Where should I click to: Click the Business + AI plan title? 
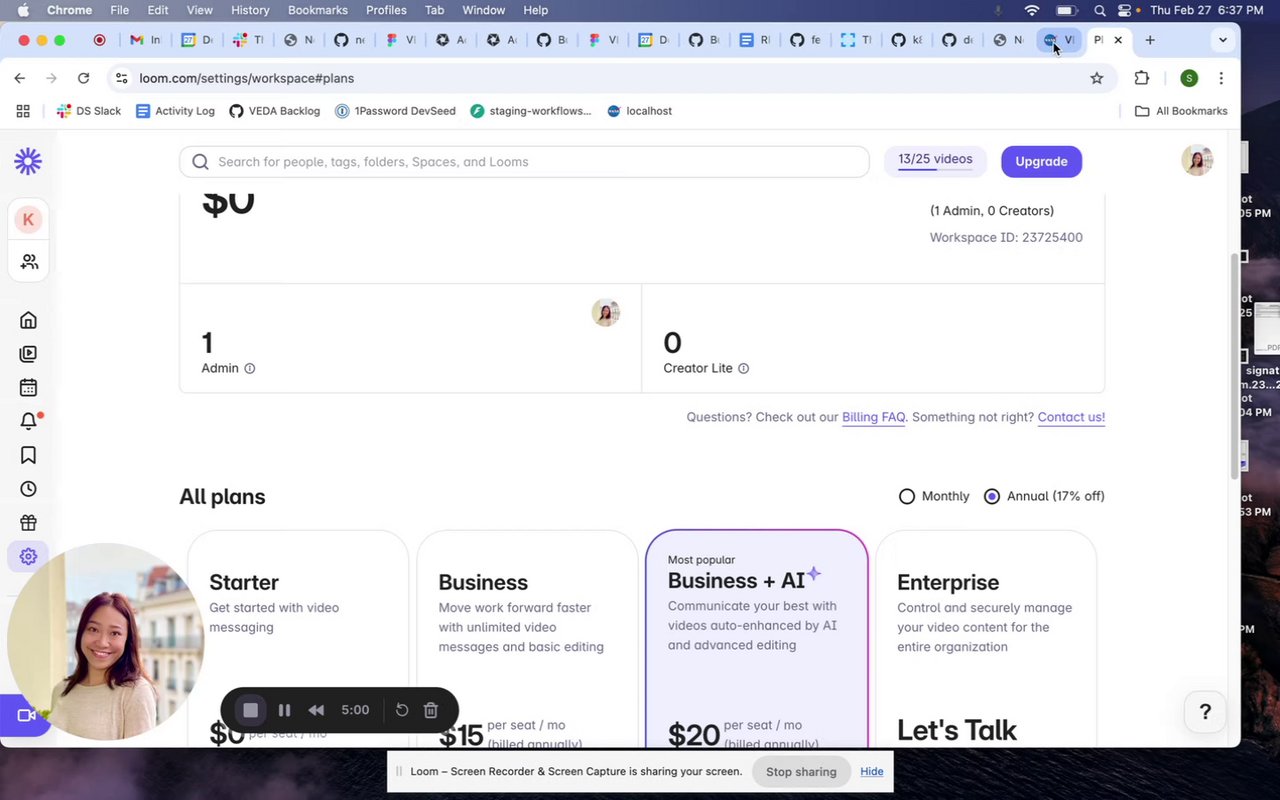[736, 581]
